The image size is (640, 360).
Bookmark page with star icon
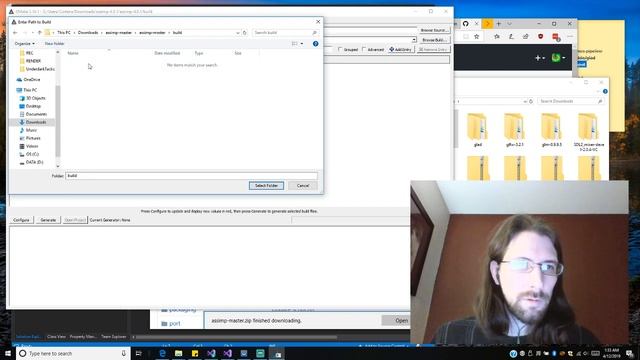click(x=476, y=37)
